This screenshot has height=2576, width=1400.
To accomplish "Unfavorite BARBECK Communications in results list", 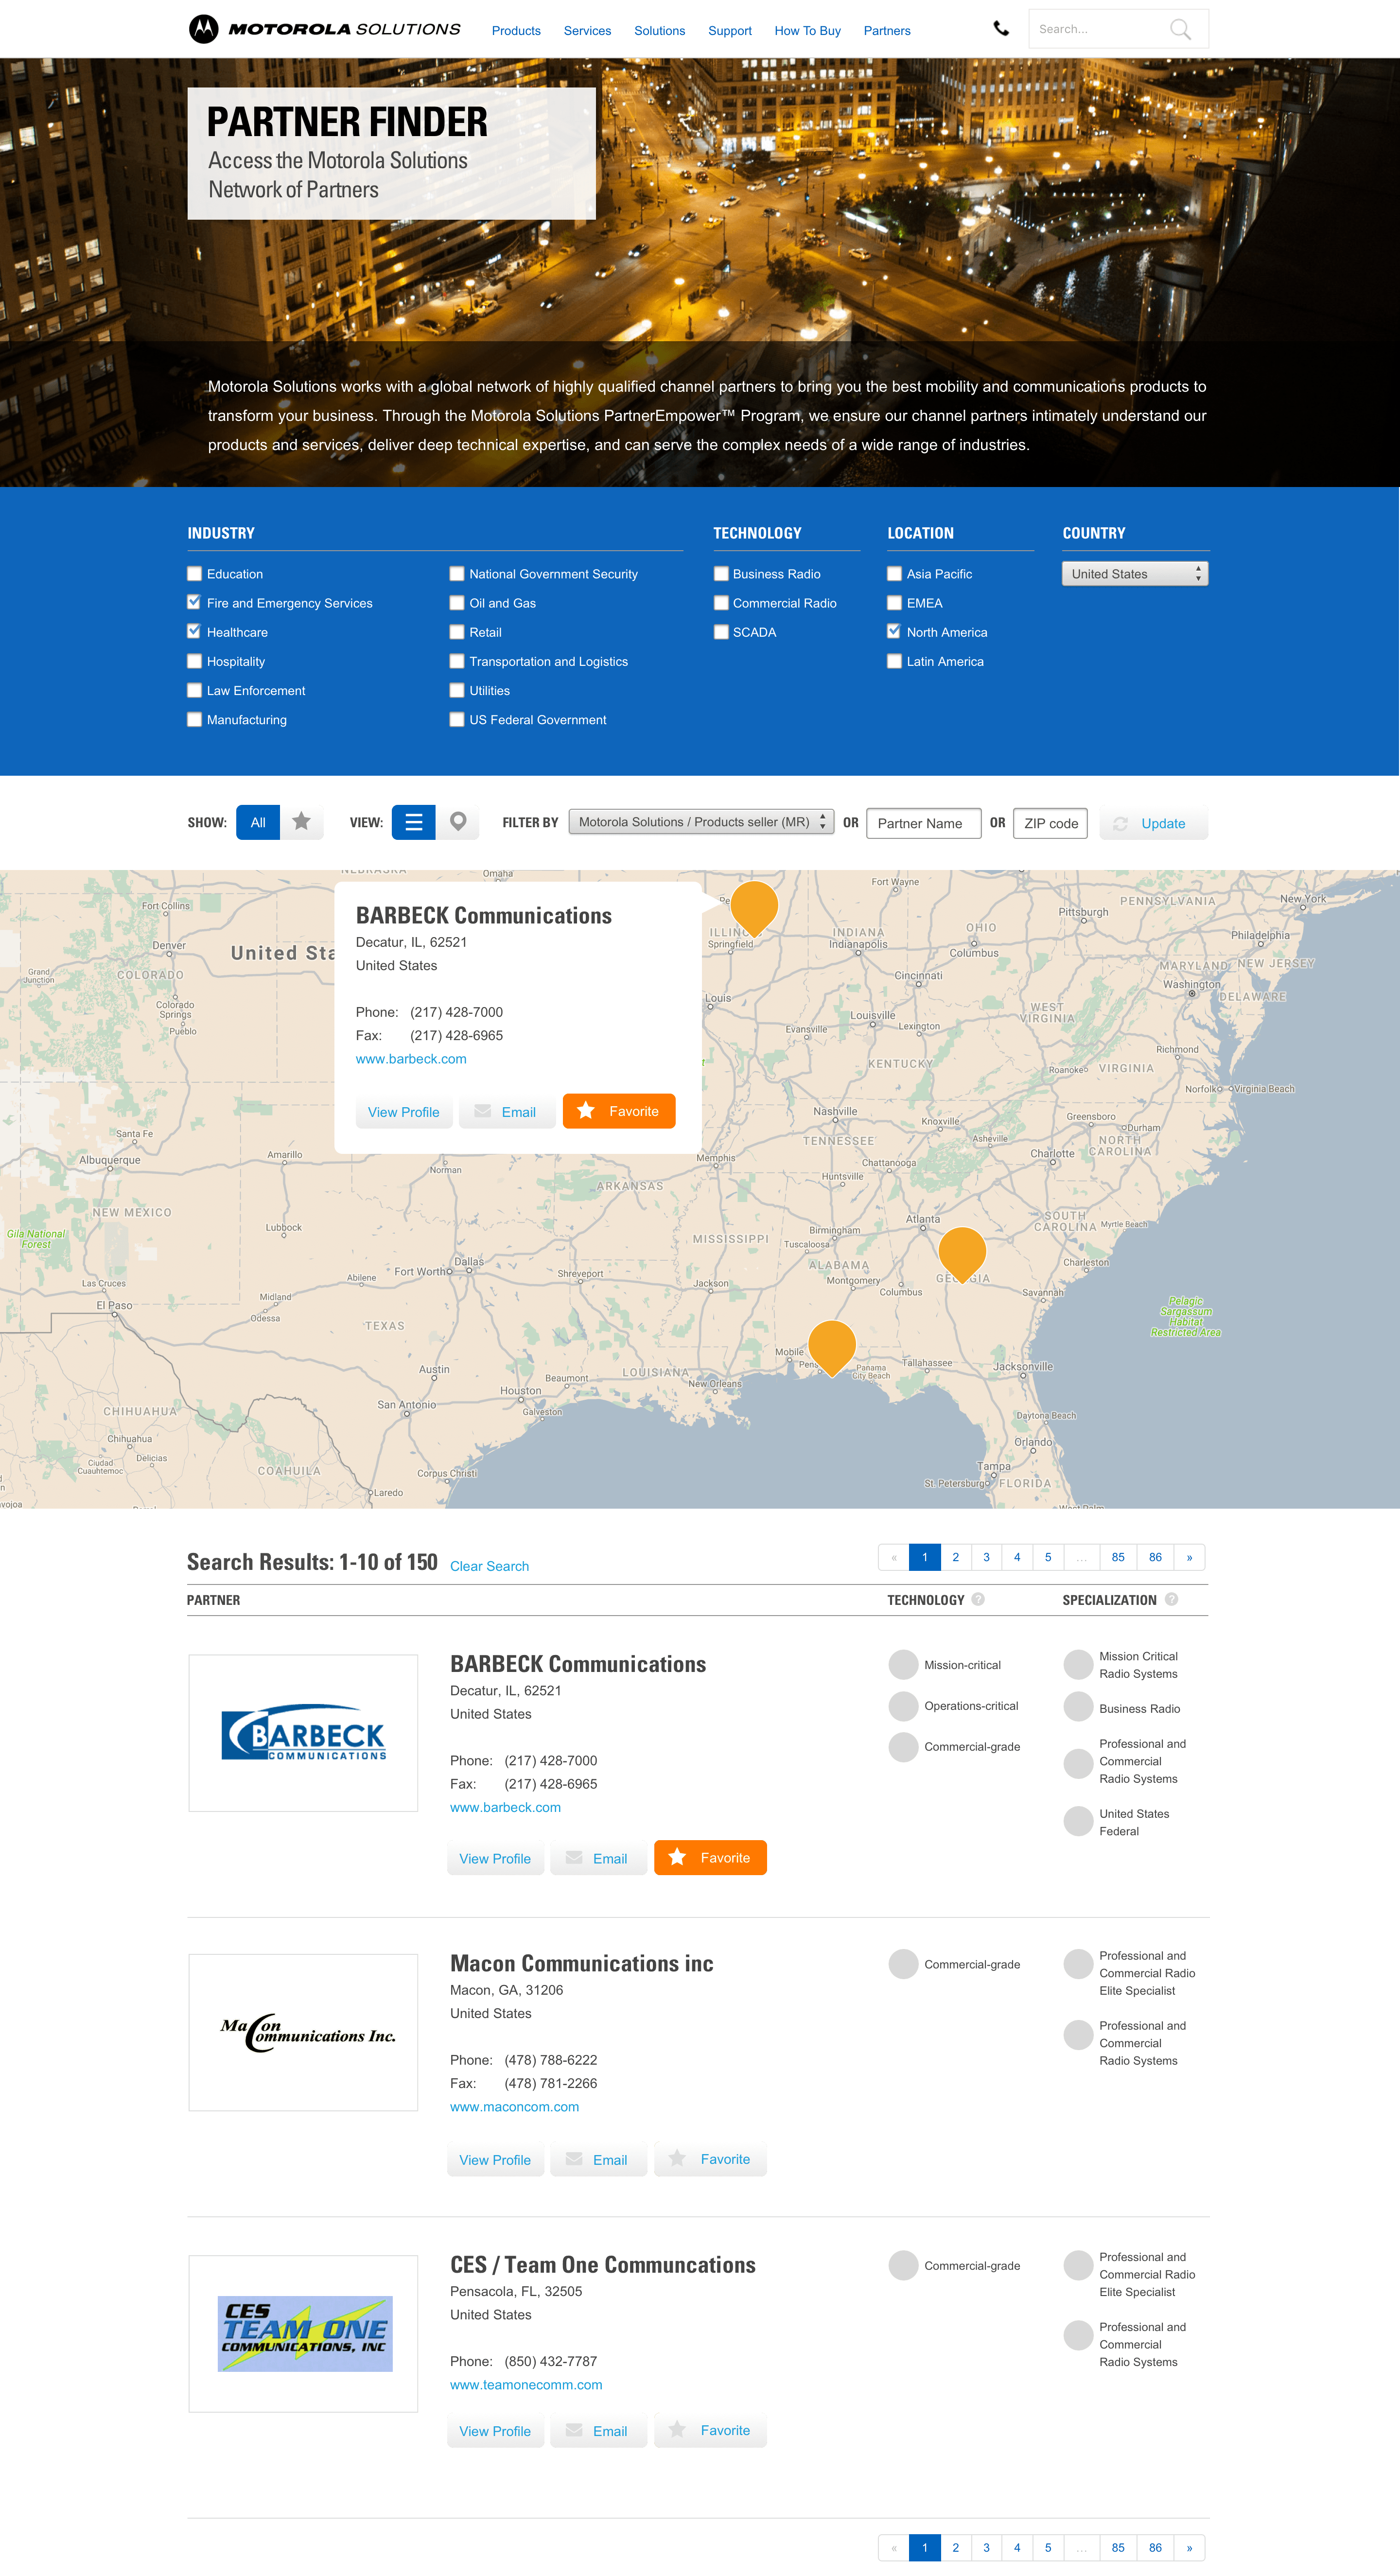I will (710, 1858).
